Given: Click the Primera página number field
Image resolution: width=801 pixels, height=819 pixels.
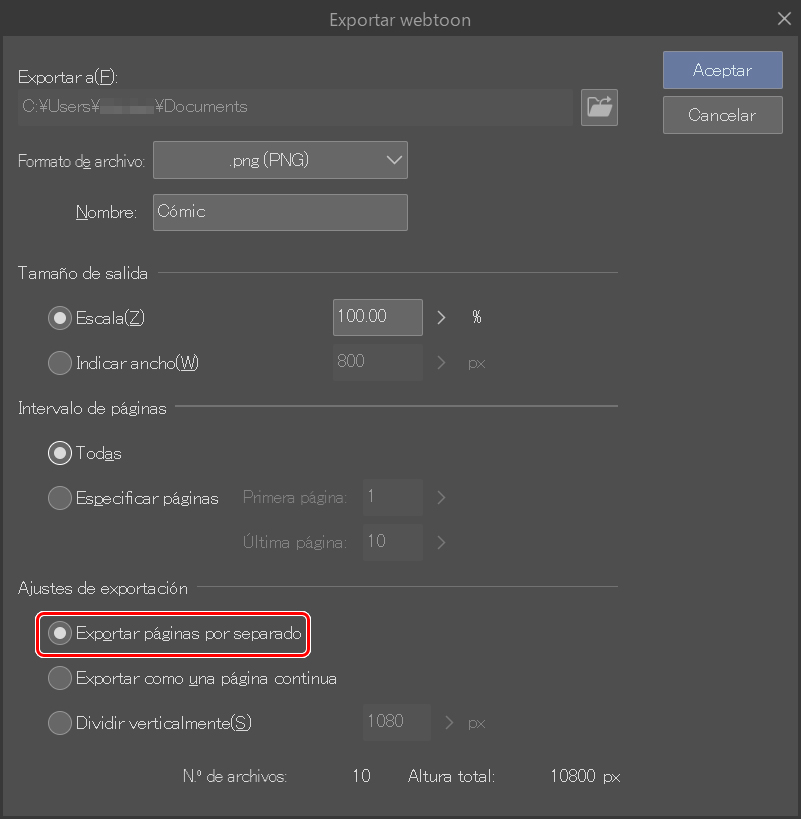Looking at the screenshot, I should (392, 497).
